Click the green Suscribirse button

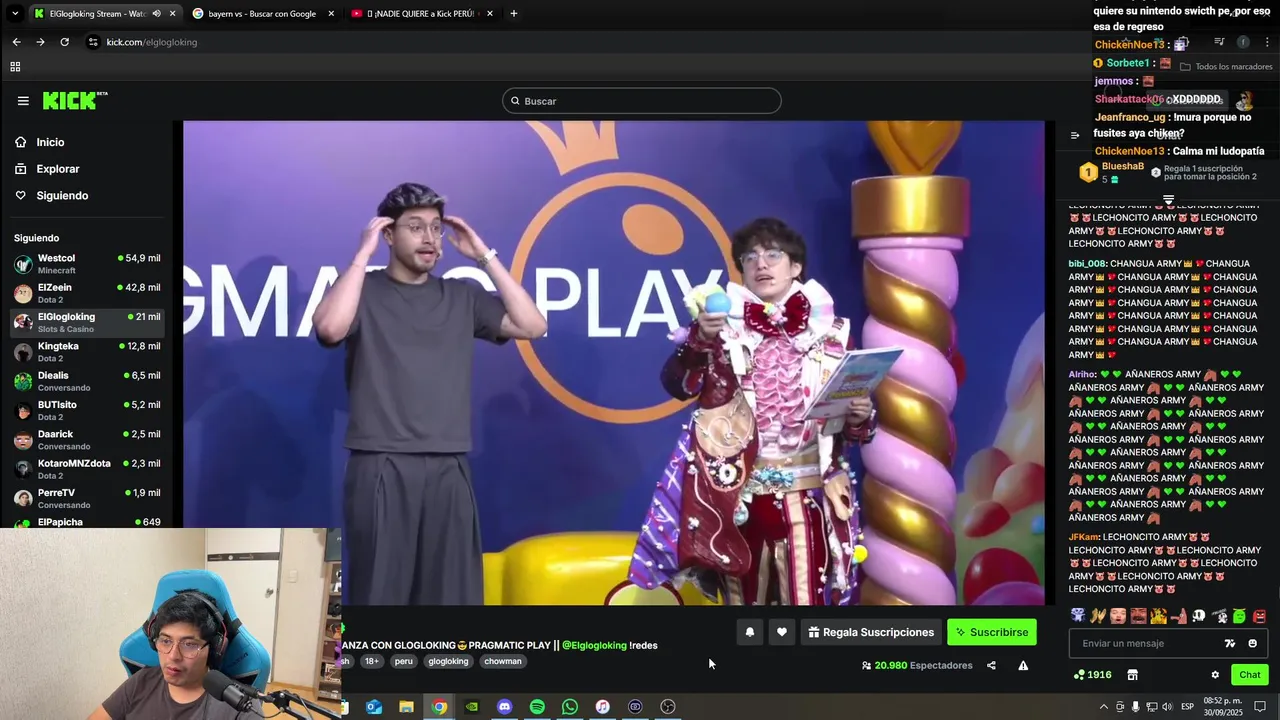point(992,632)
